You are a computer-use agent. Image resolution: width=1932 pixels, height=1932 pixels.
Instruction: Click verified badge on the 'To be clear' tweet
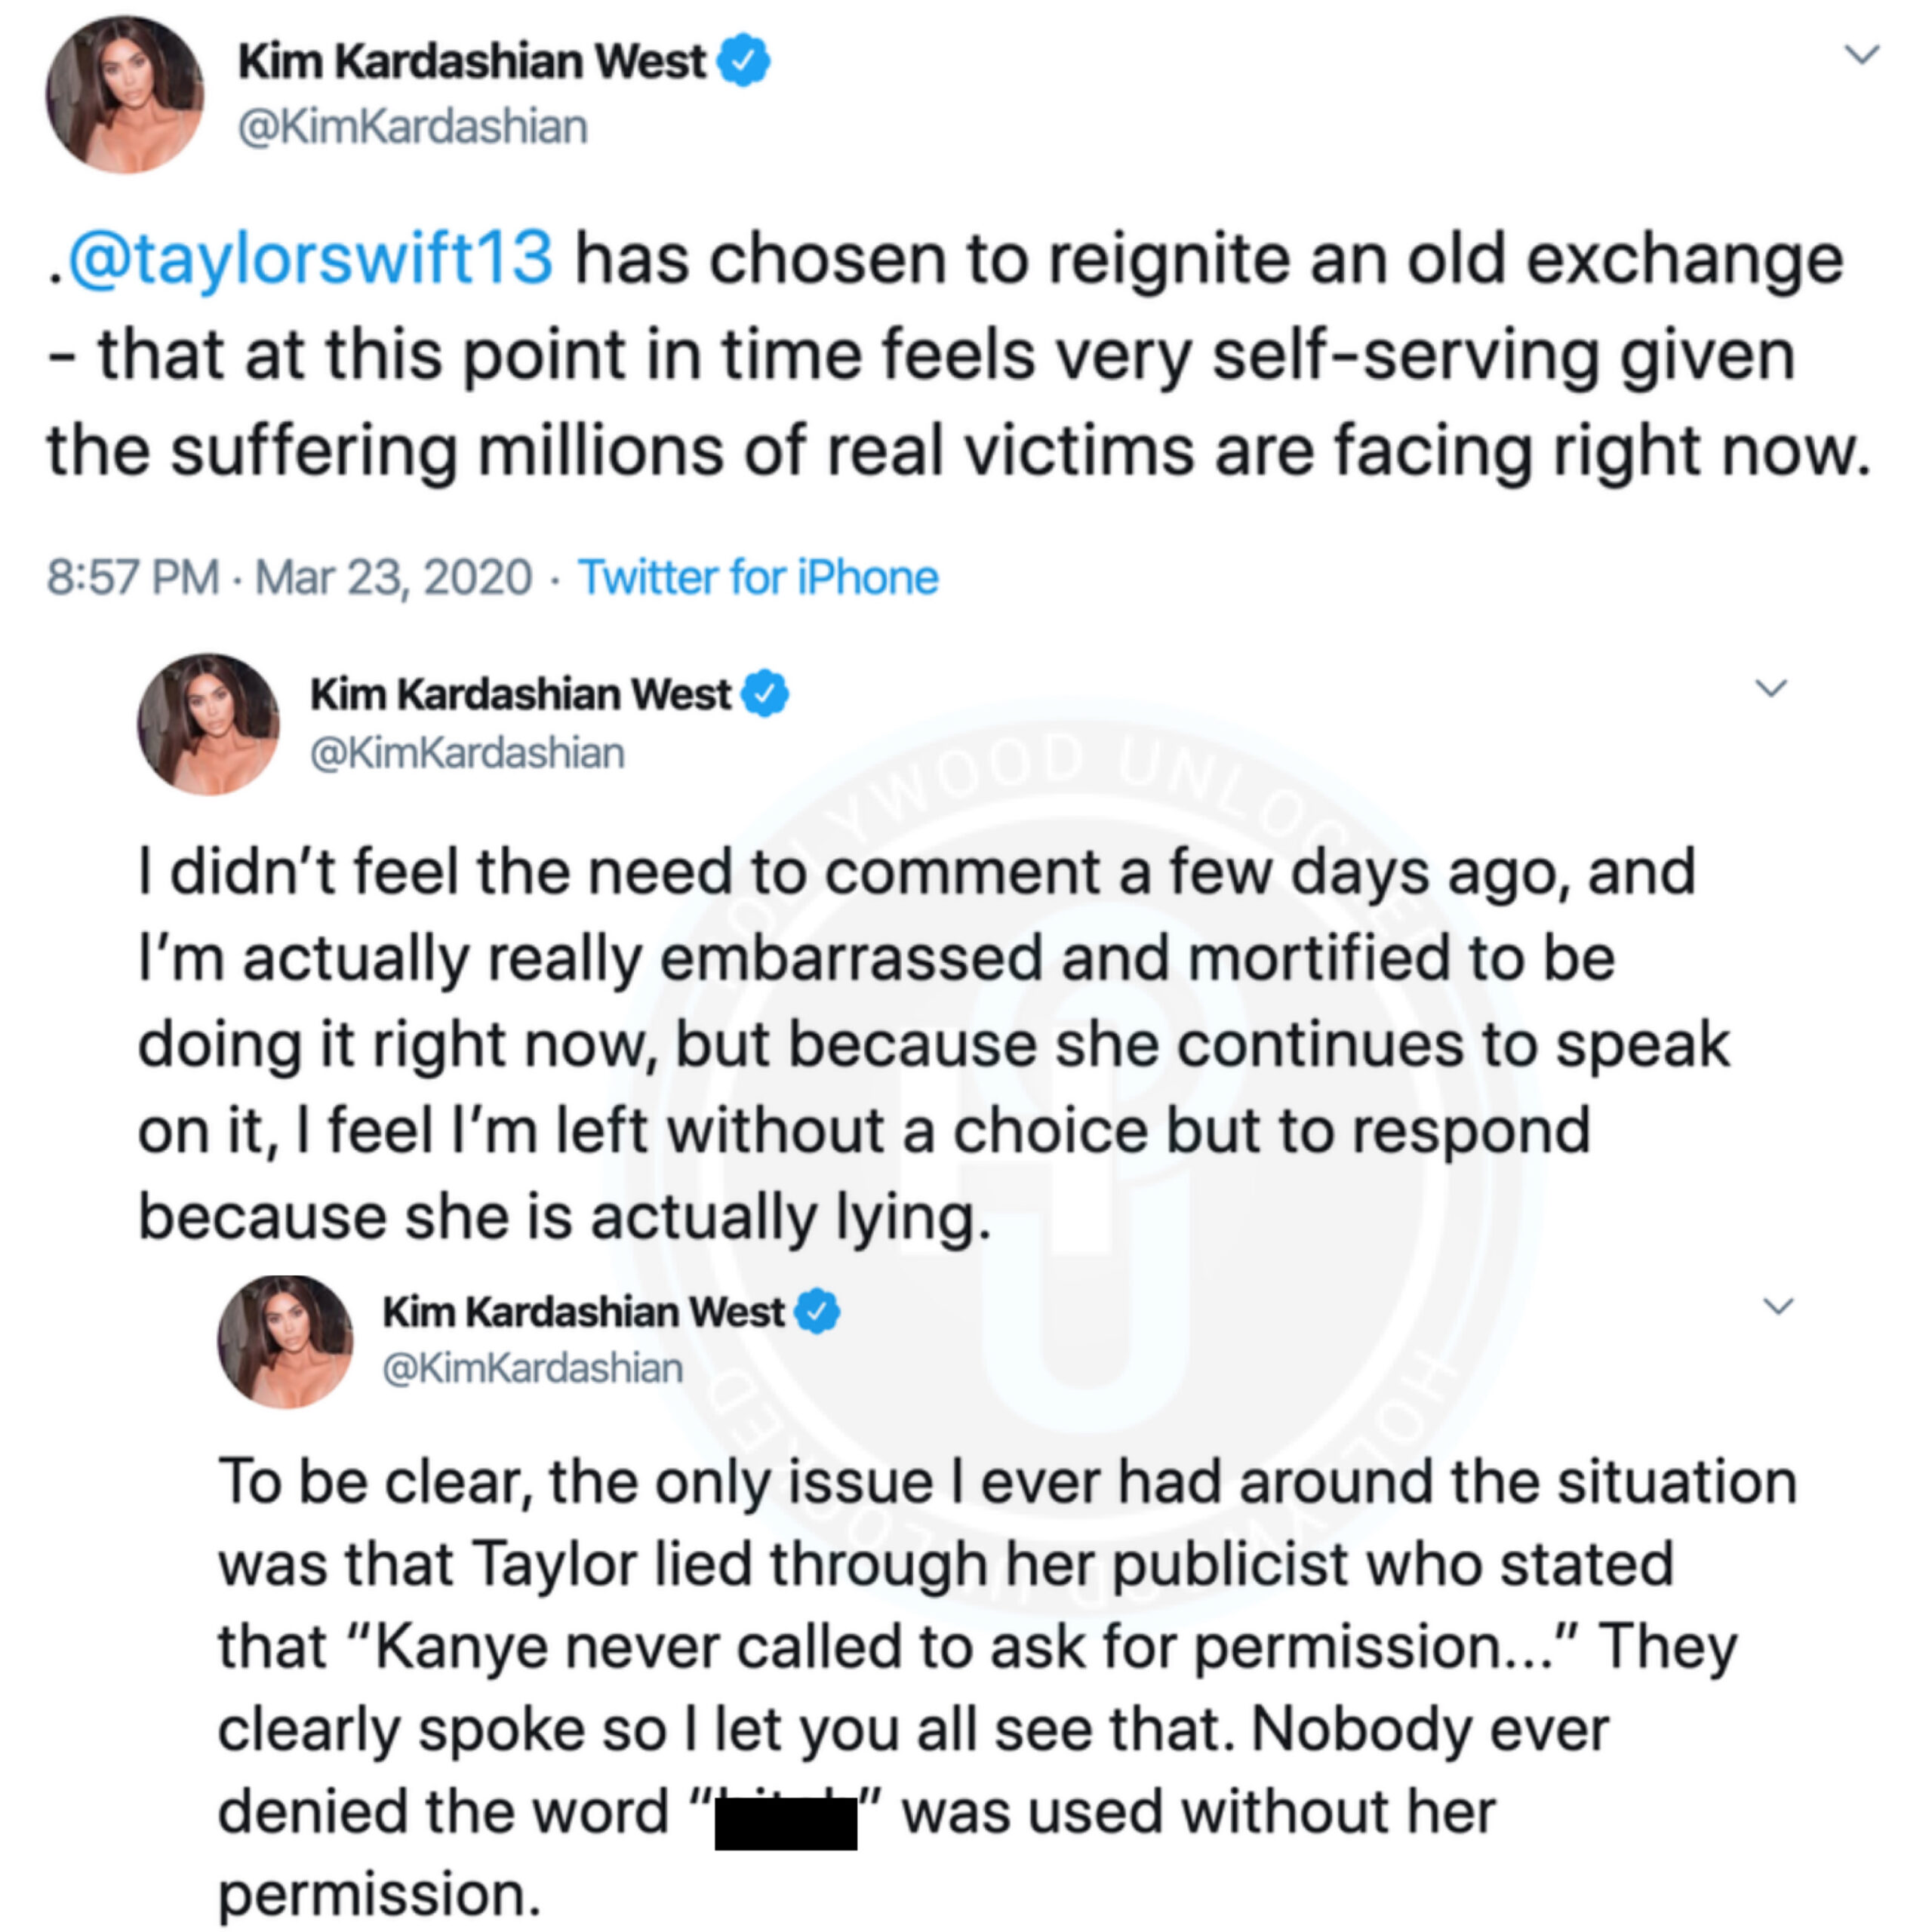coord(818,1311)
